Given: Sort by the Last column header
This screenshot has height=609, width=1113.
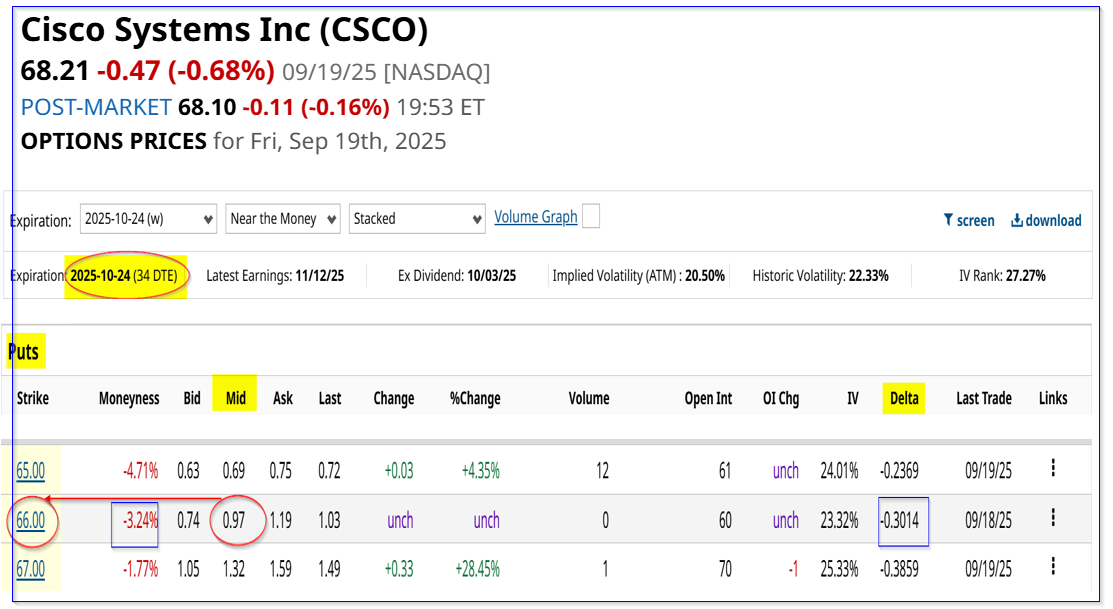Looking at the screenshot, I should click(x=329, y=398).
